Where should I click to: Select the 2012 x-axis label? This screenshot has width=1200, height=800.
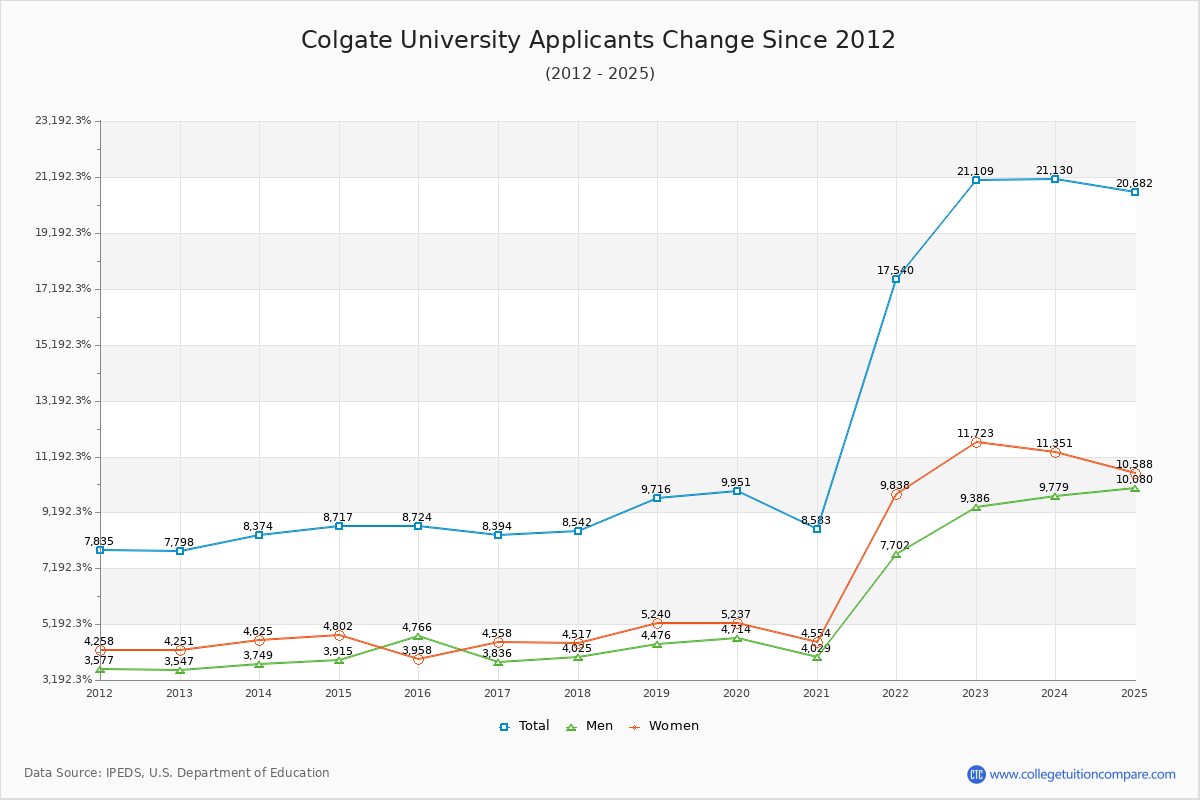pyautogui.click(x=97, y=691)
